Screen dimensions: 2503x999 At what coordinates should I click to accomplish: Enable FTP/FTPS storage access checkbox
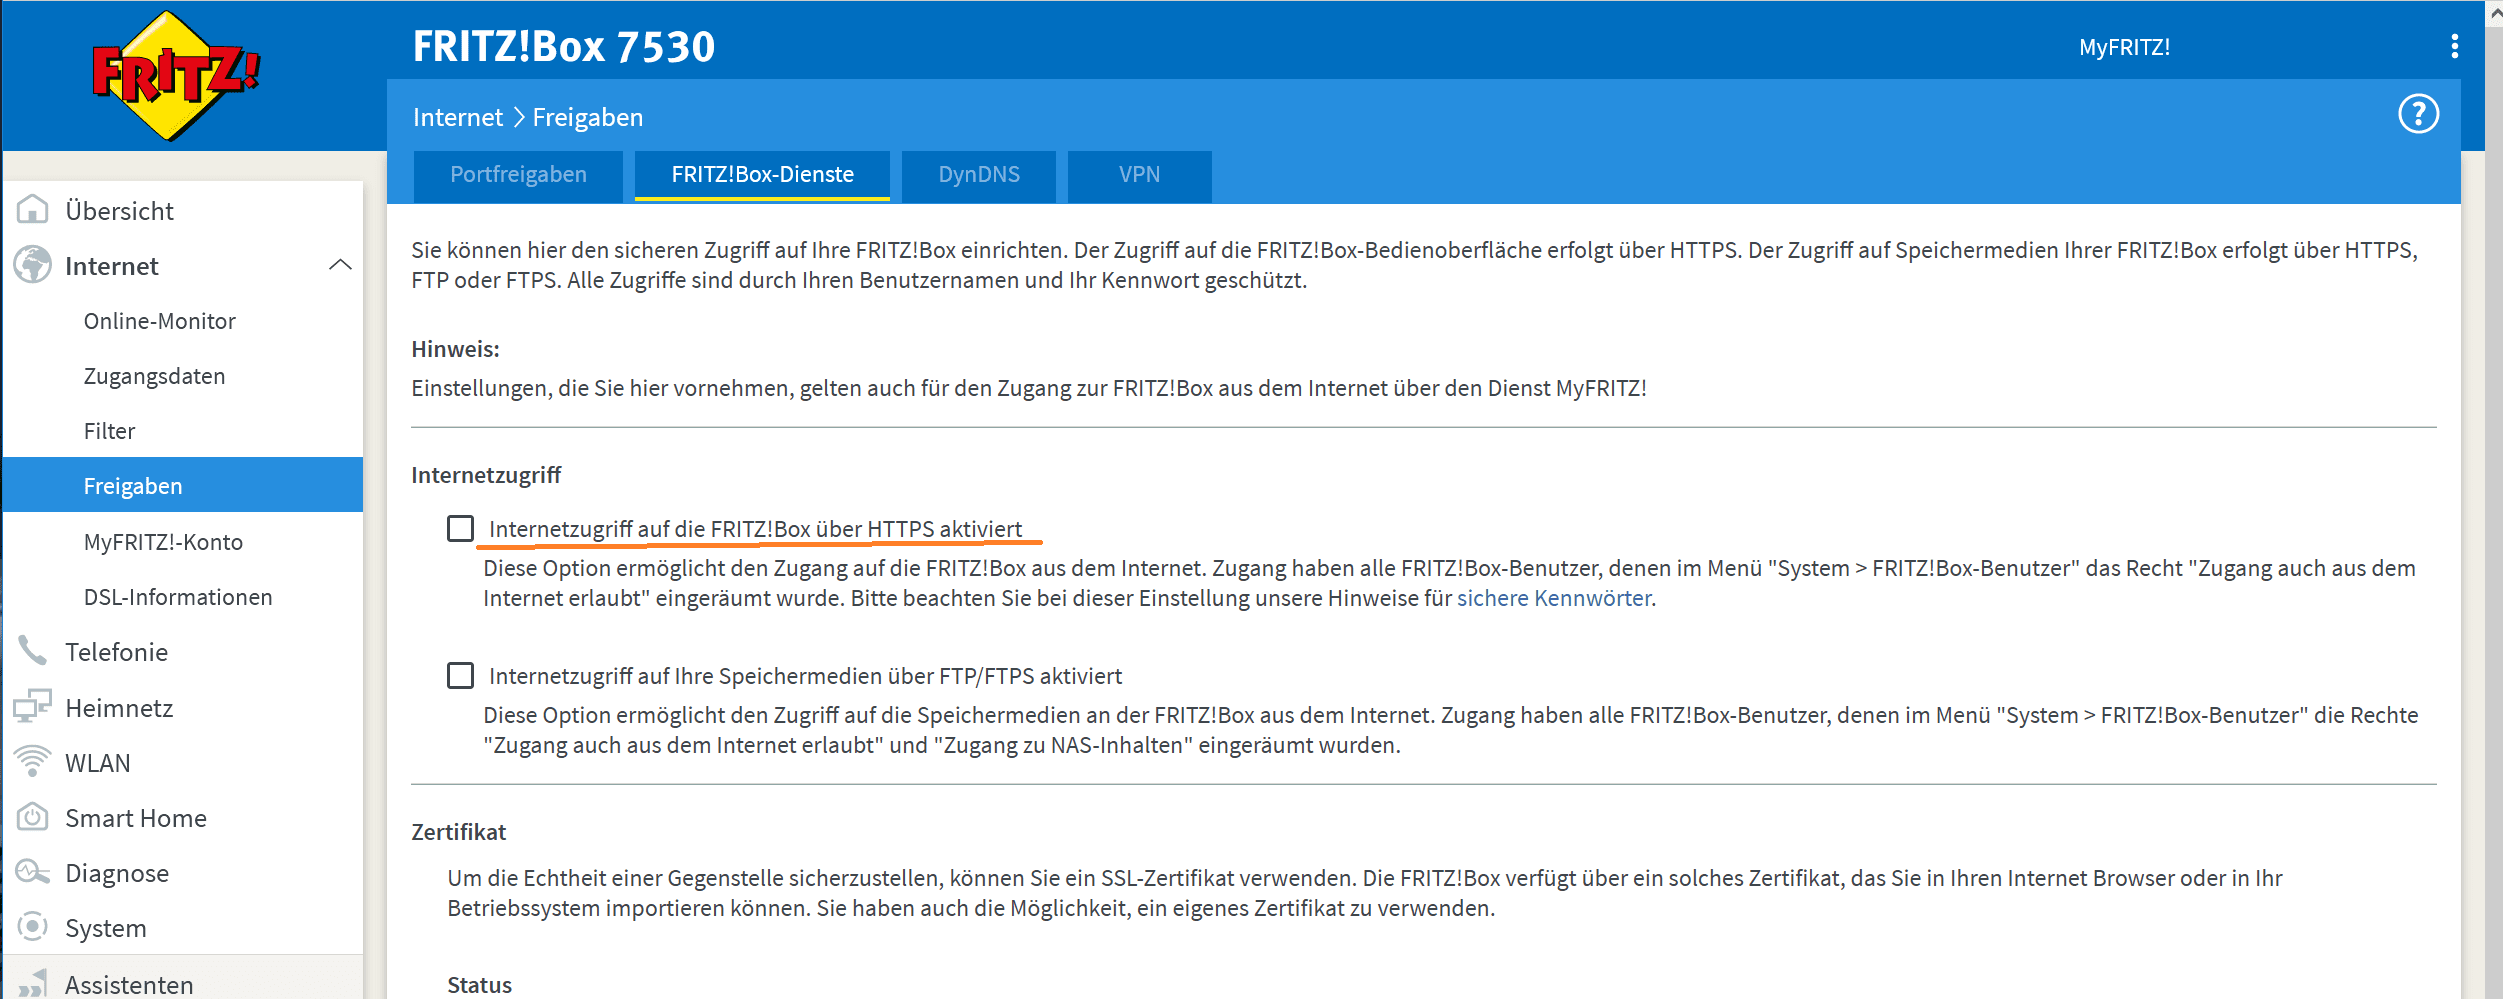(460, 676)
